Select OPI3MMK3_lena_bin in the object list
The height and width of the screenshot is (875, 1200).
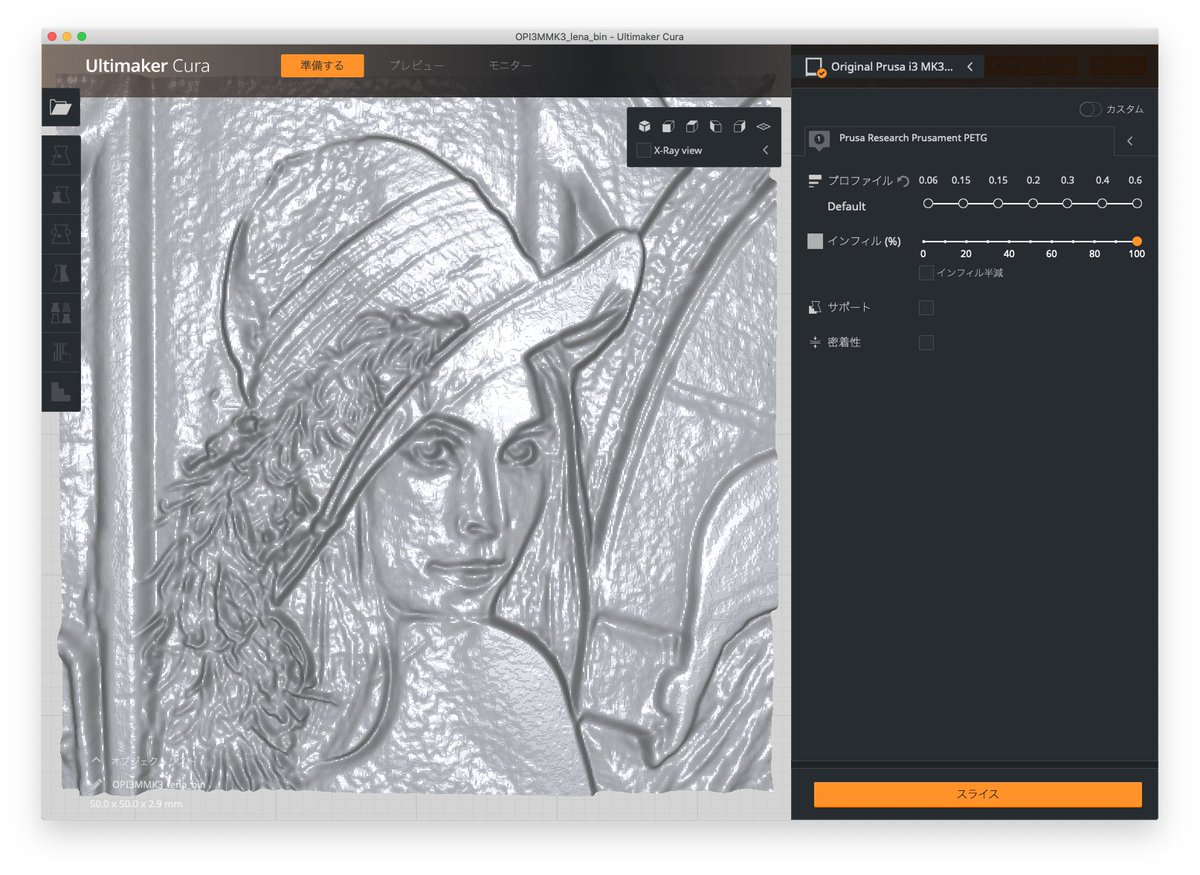tap(158, 785)
